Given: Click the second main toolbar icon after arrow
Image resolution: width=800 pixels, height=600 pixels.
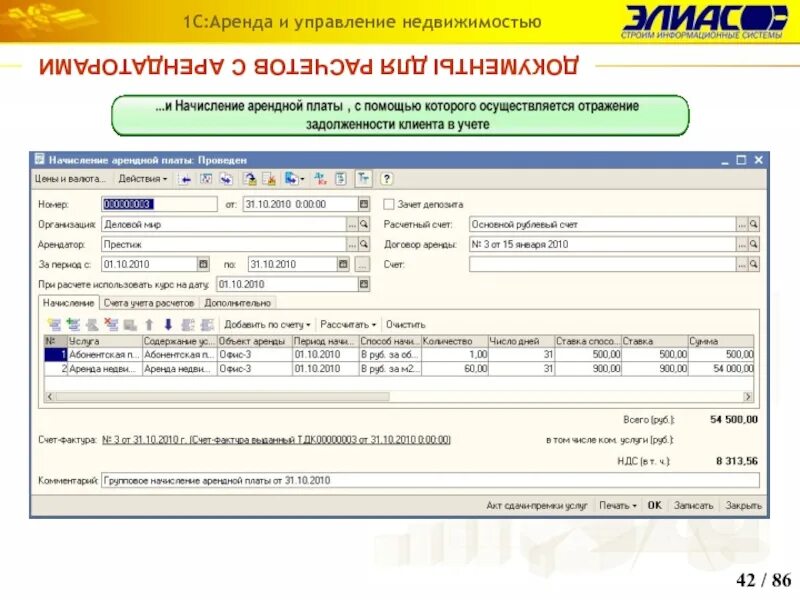Looking at the screenshot, I should 206,179.
